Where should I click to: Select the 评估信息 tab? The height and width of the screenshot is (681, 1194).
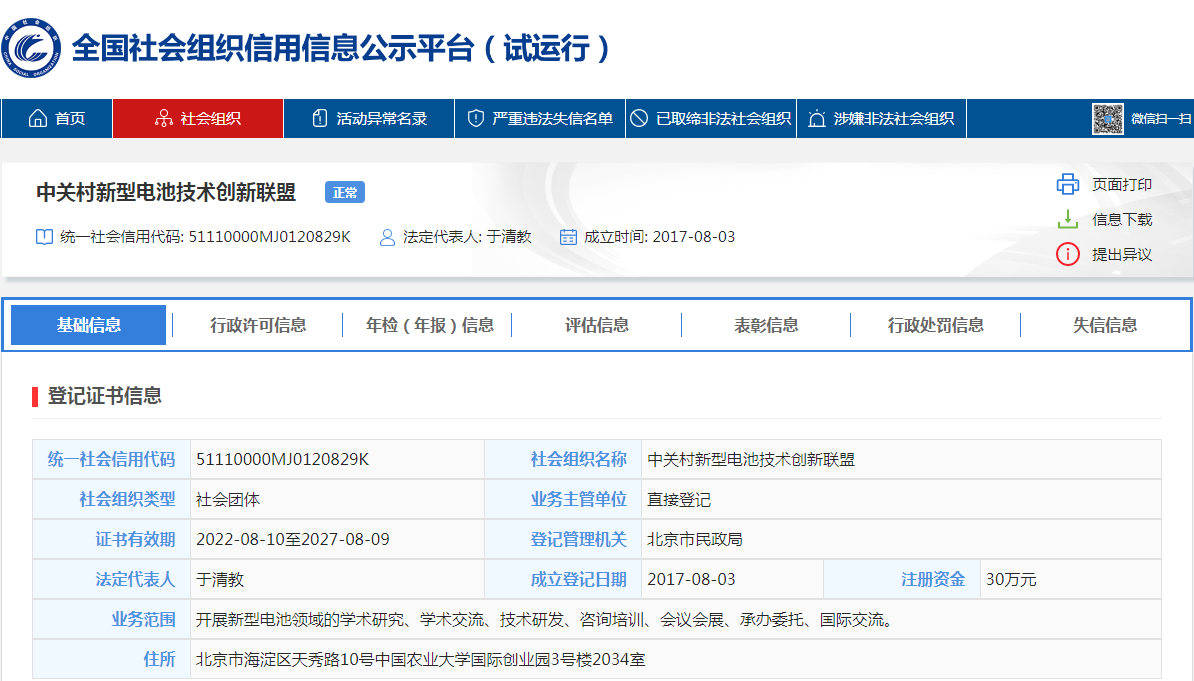(597, 325)
